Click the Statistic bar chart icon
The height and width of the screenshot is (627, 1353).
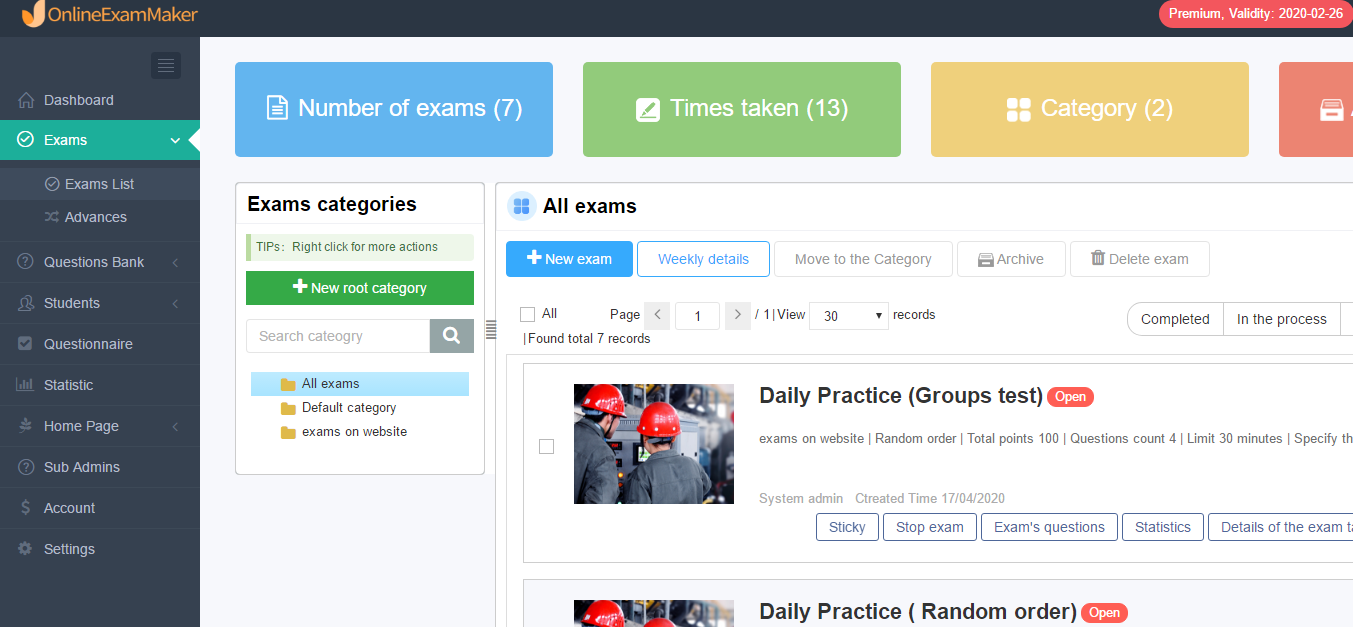pos(26,385)
